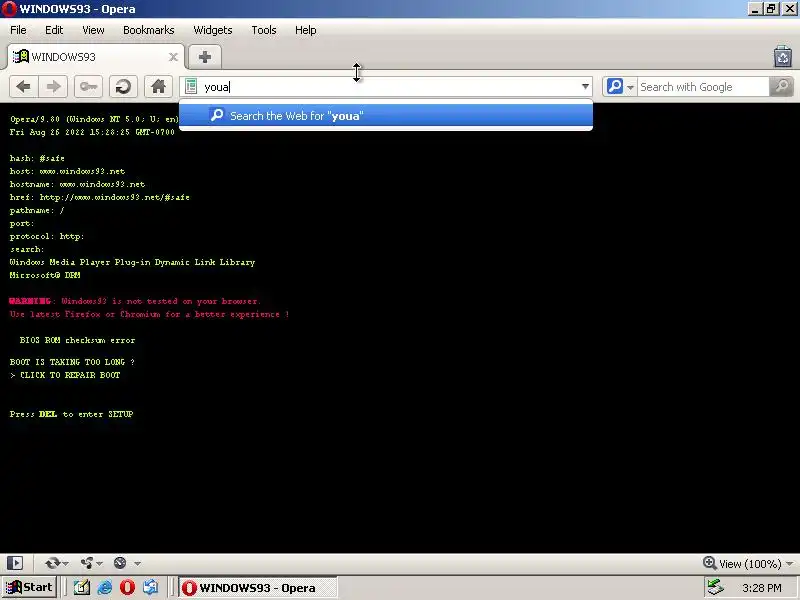Launch Internet Explorer from quick launch

click(x=105, y=587)
